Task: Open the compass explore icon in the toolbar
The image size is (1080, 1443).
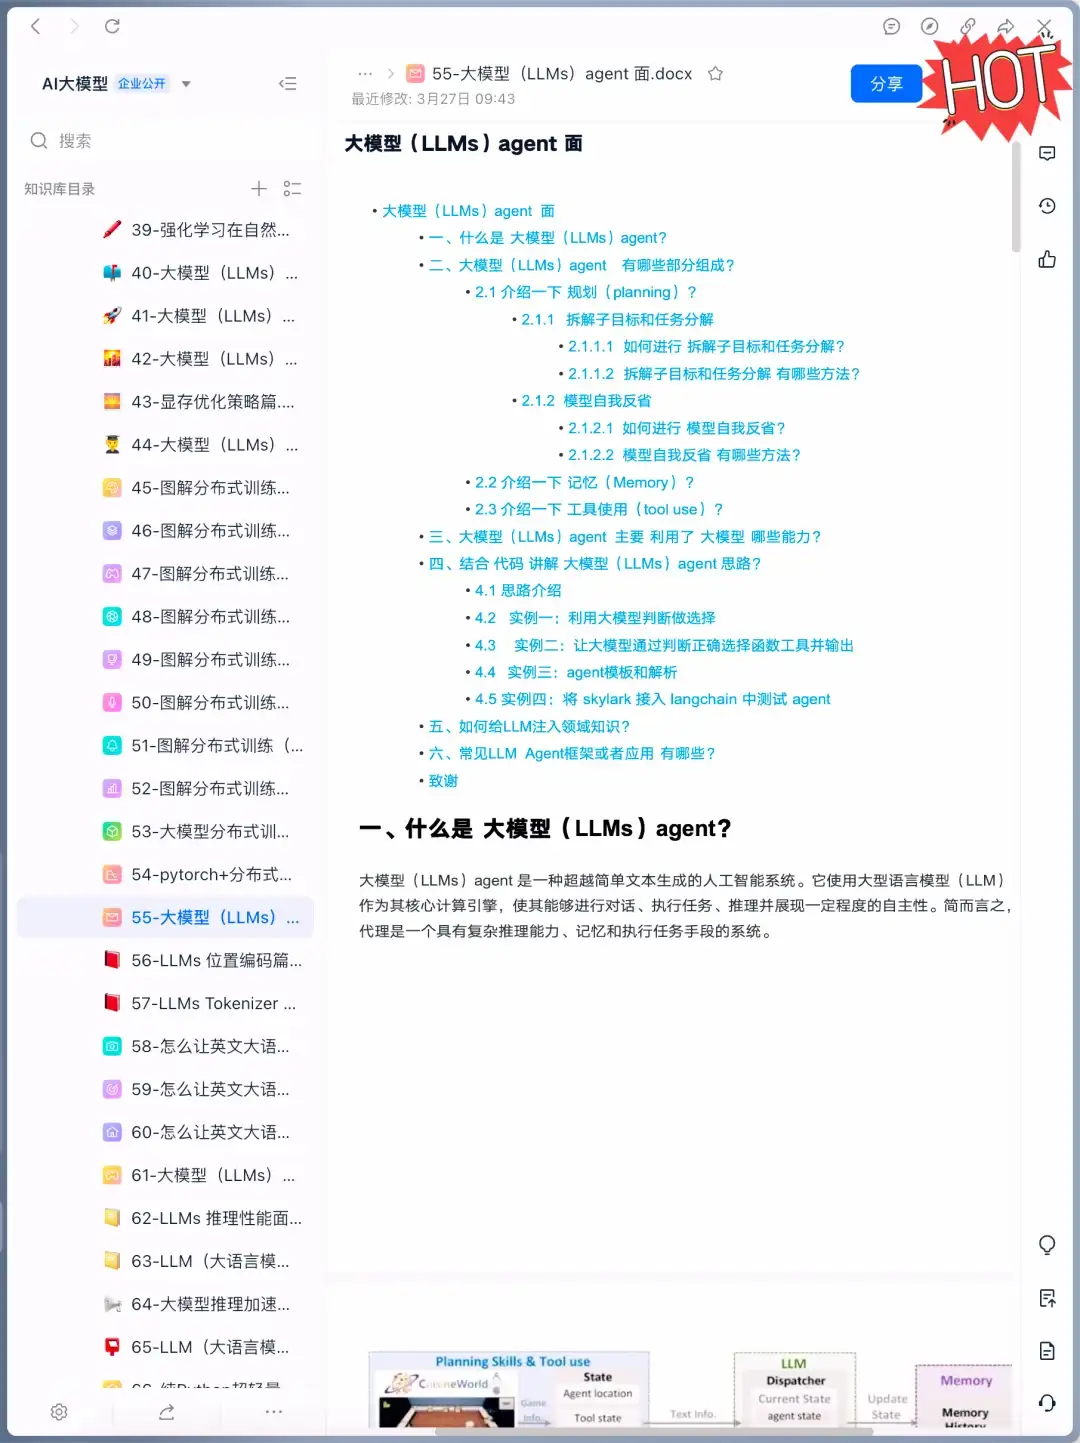Action: click(x=929, y=25)
